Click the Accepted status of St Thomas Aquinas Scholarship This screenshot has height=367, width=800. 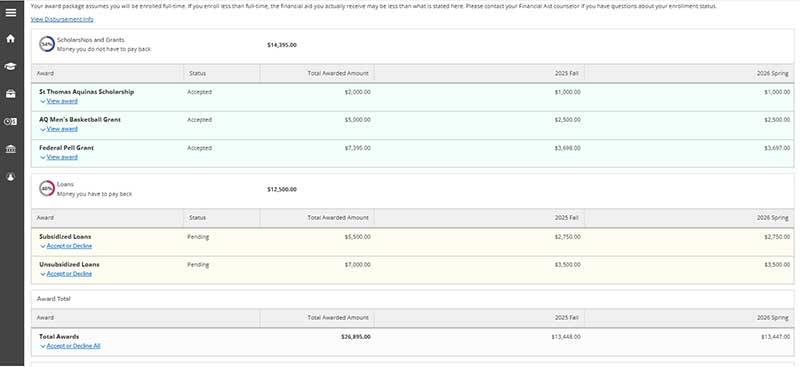[199, 92]
